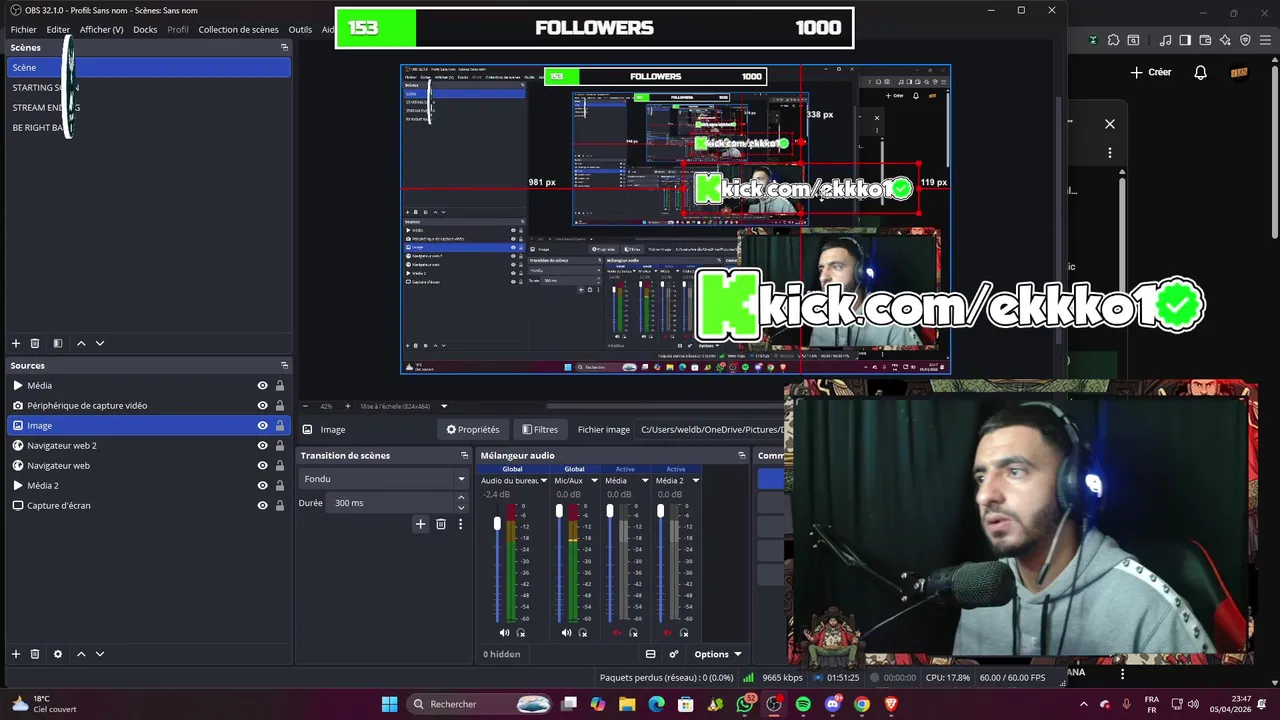
Task: Open the Fichier menu
Action: (24, 29)
